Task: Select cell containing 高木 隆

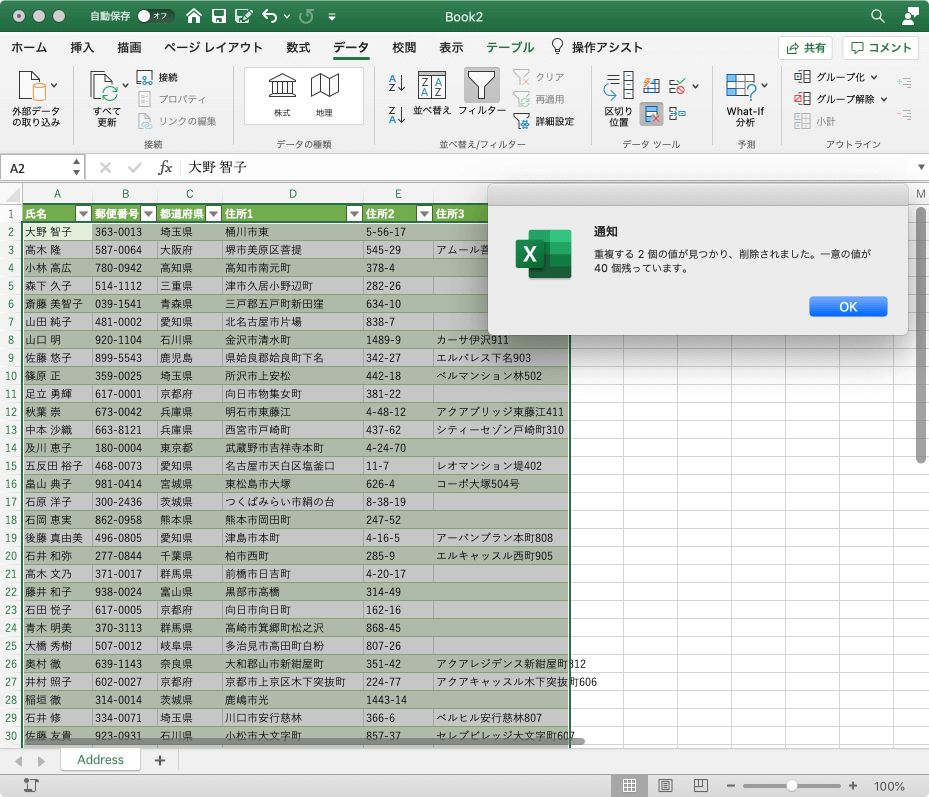Action: click(x=57, y=250)
